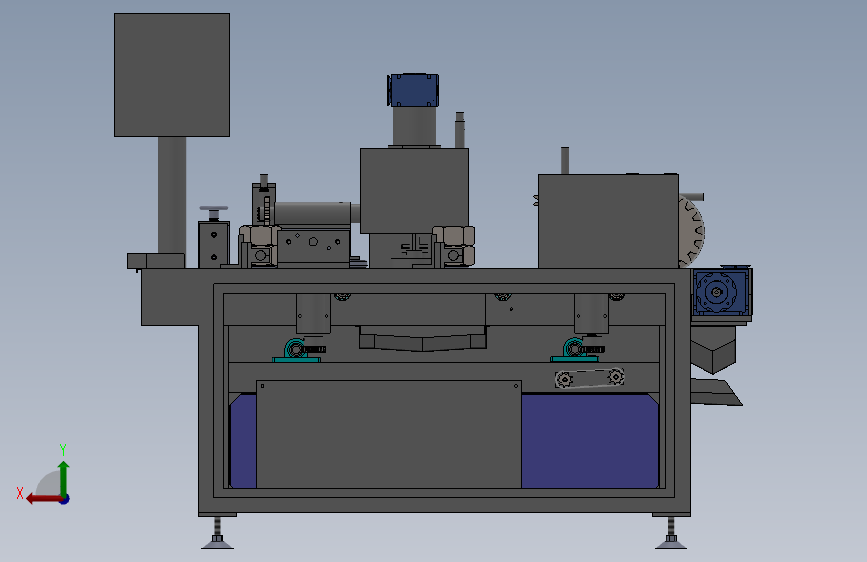Select the large gray center panel in frame

click(x=389, y=434)
